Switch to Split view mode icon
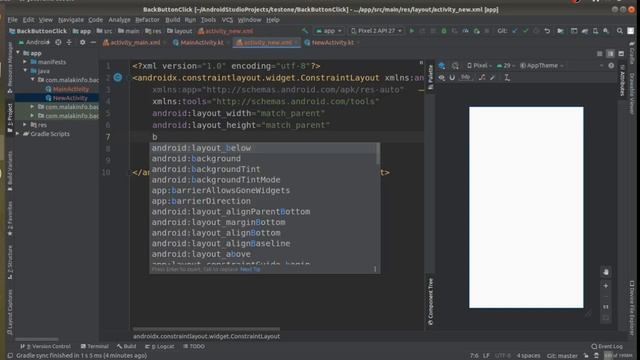The image size is (640, 360). tap(610, 53)
